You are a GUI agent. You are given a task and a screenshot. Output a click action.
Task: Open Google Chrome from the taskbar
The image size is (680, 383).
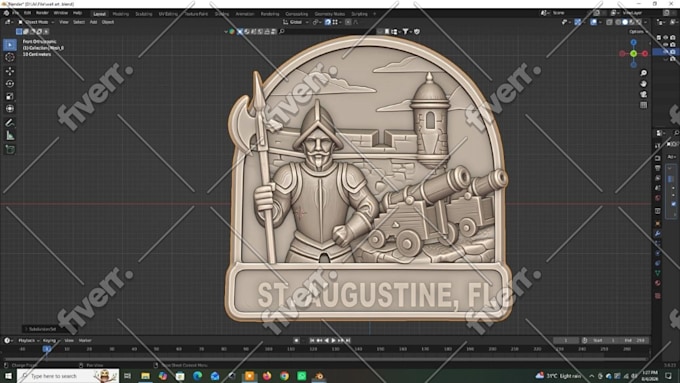click(x=284, y=376)
